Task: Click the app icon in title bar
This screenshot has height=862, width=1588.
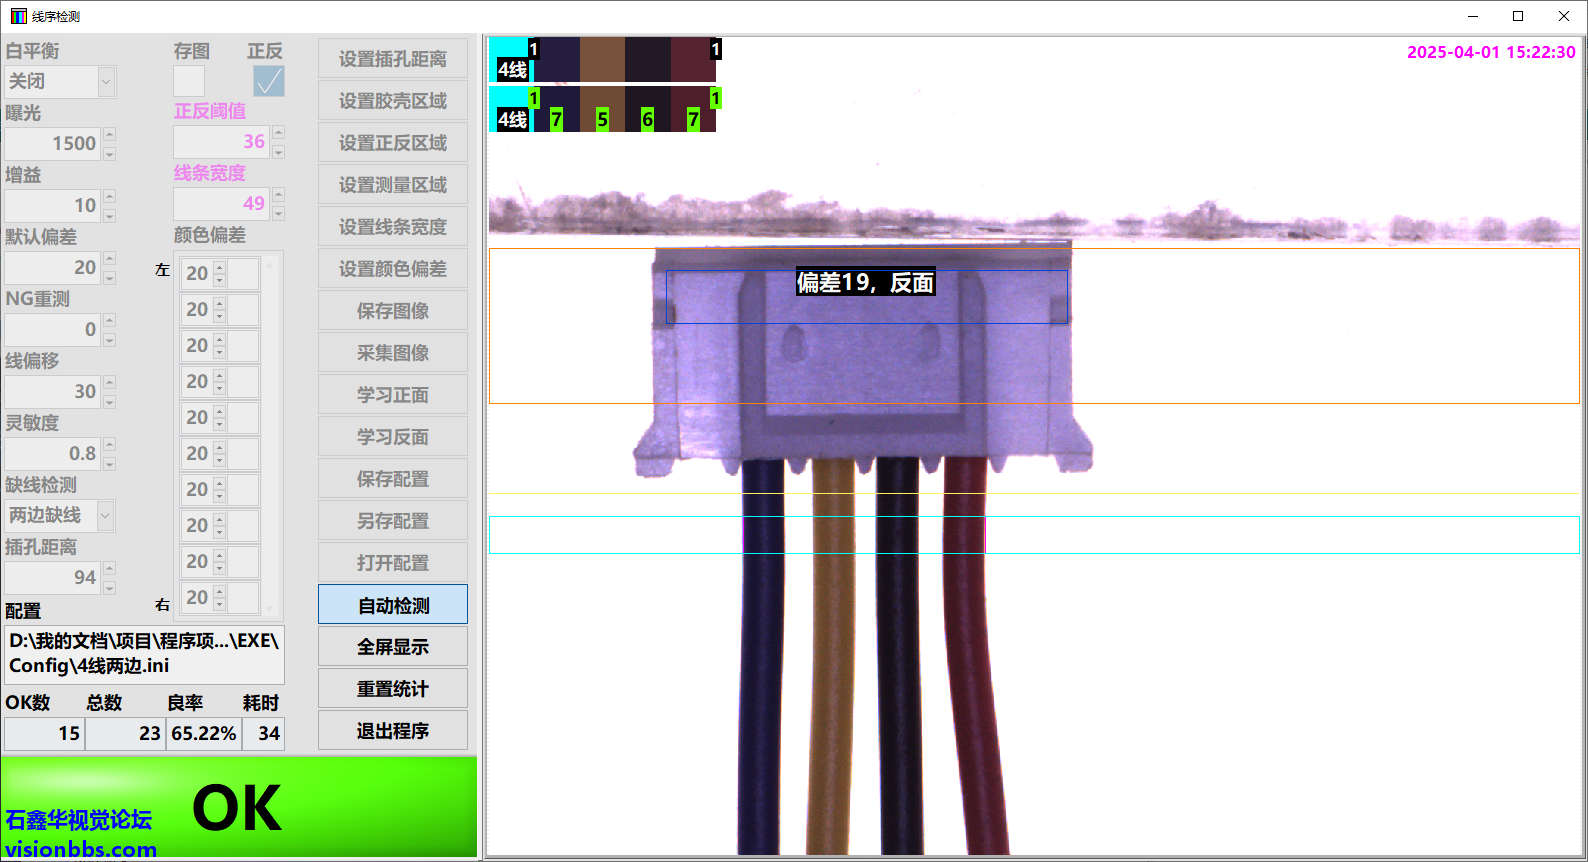Action: click(18, 16)
